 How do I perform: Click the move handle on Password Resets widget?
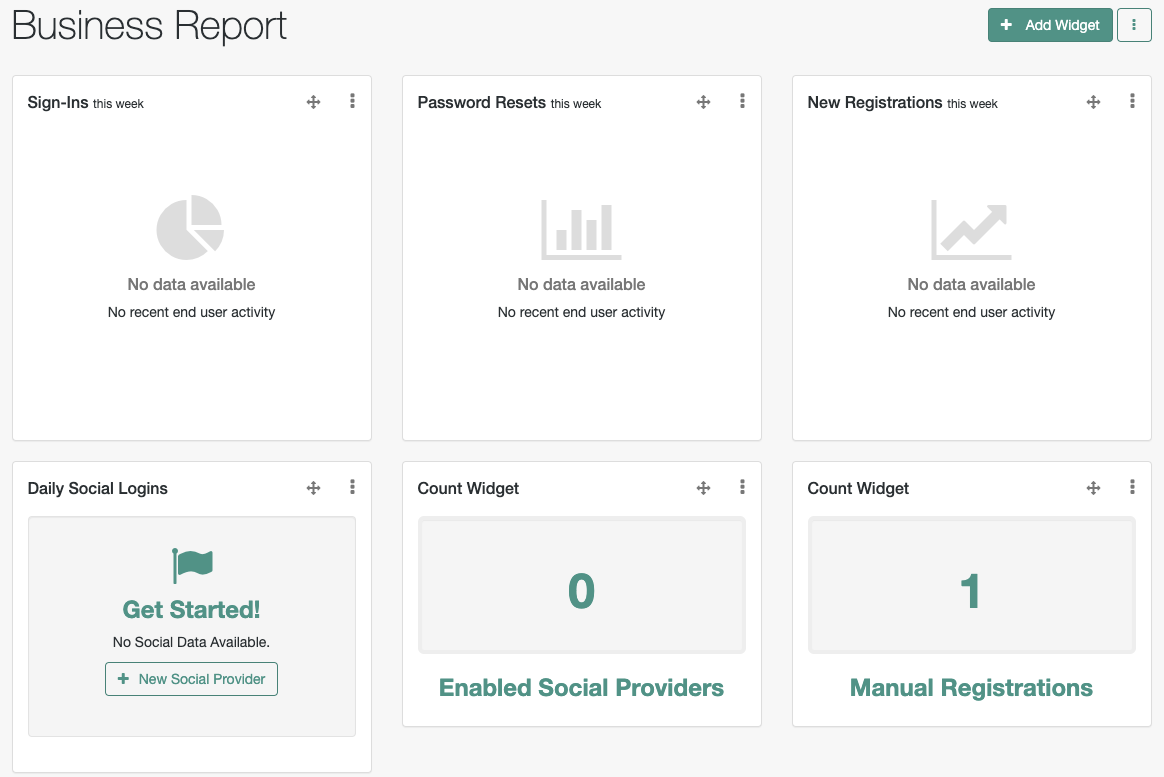[x=703, y=101]
